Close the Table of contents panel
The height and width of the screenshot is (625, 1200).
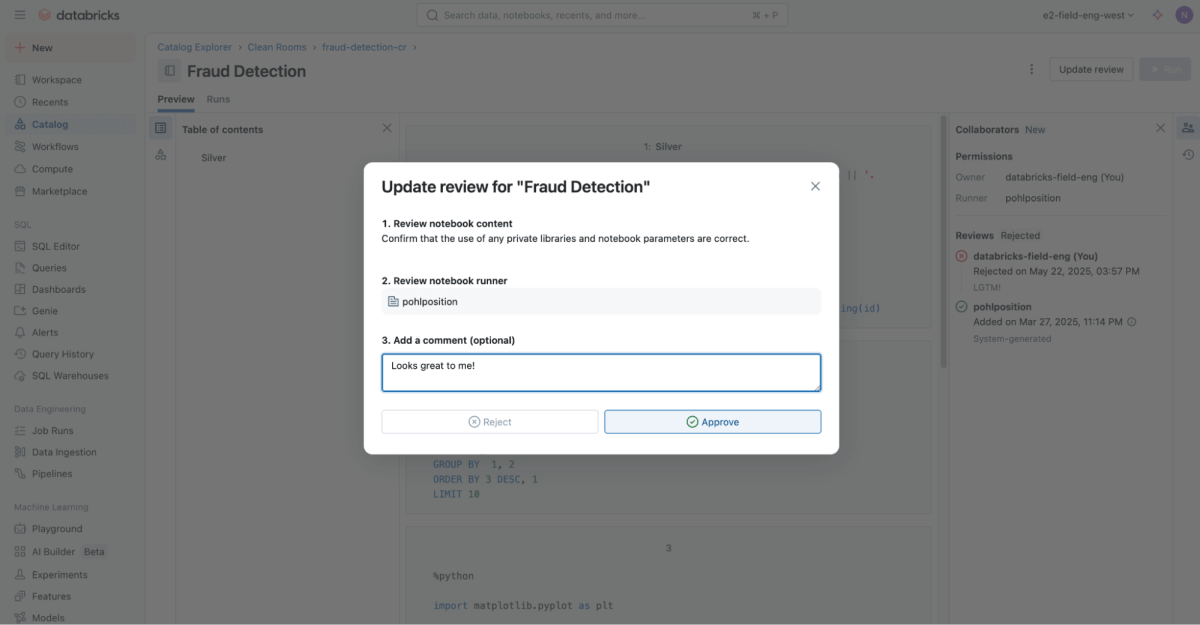pos(387,128)
